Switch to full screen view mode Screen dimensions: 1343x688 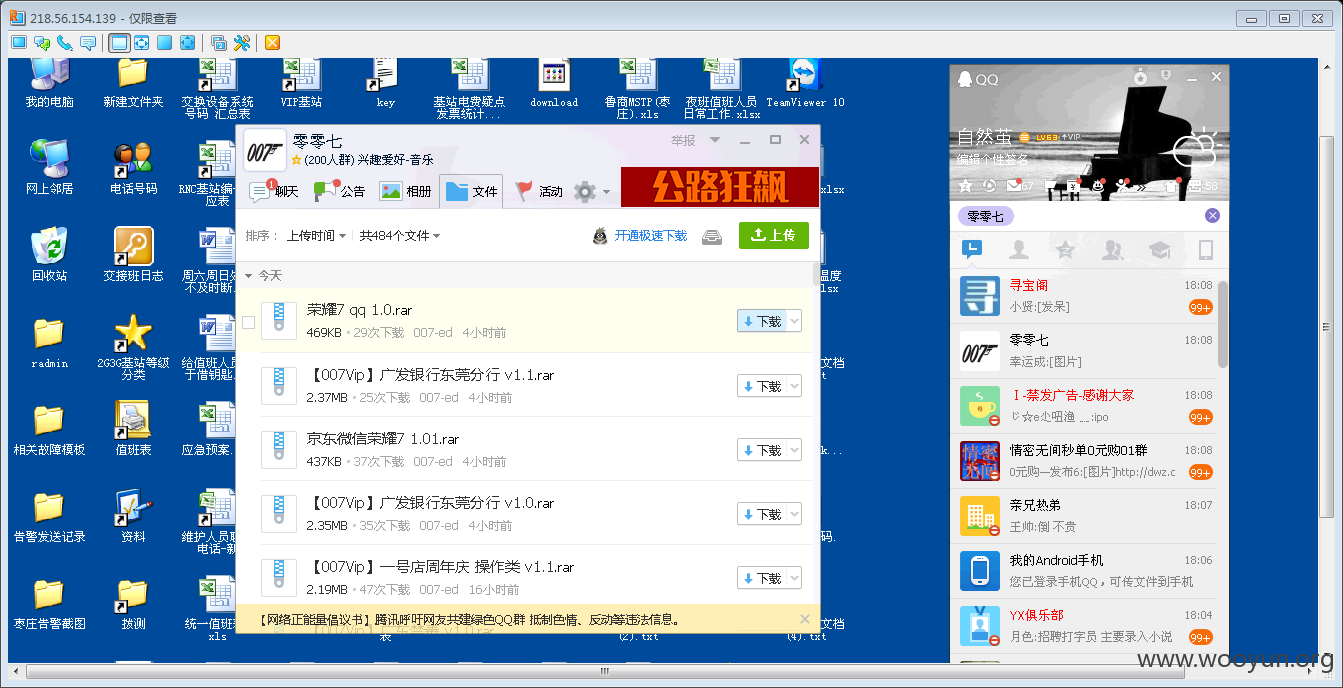pos(163,42)
